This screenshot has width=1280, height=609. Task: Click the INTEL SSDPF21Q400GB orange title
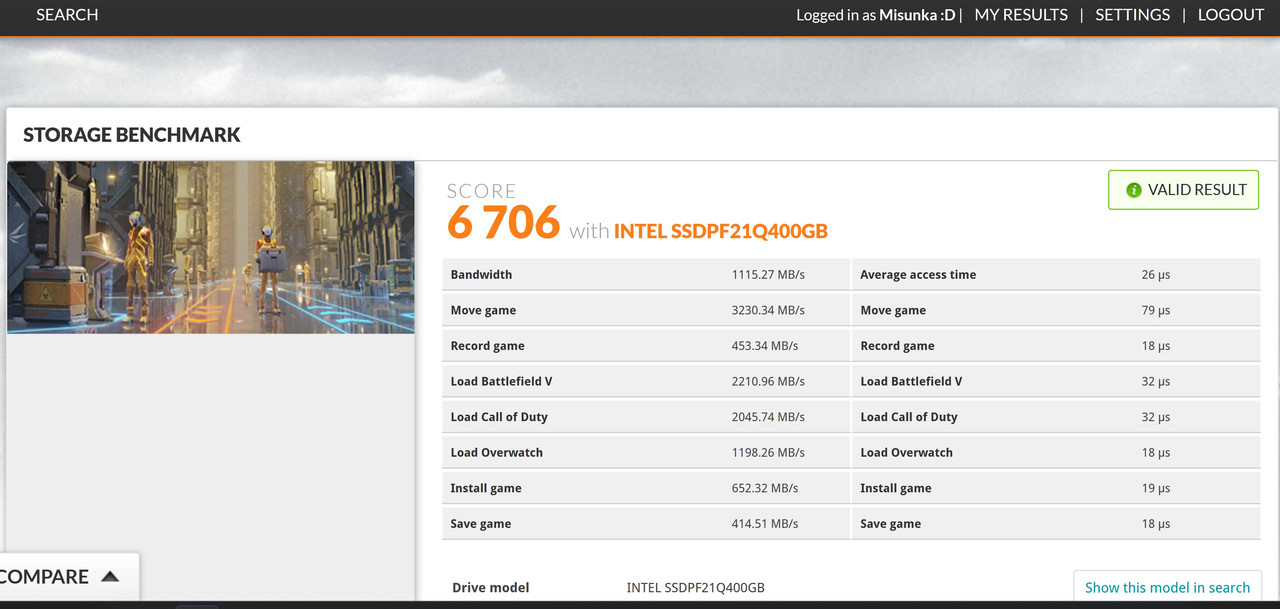point(721,231)
